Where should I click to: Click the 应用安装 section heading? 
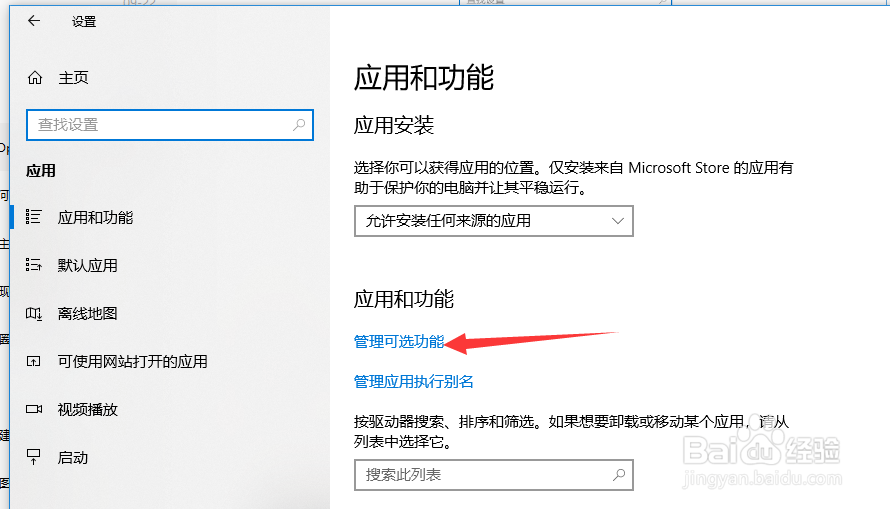coord(393,125)
